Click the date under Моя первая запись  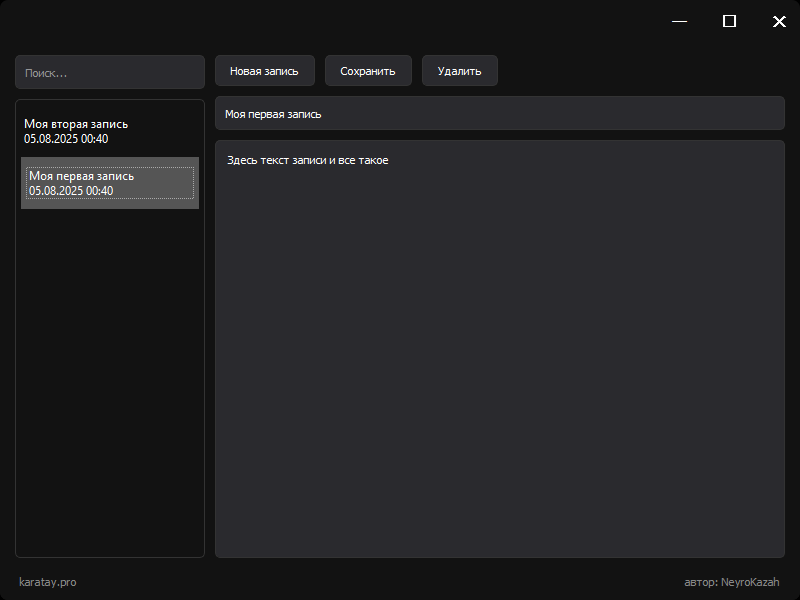coord(71,191)
